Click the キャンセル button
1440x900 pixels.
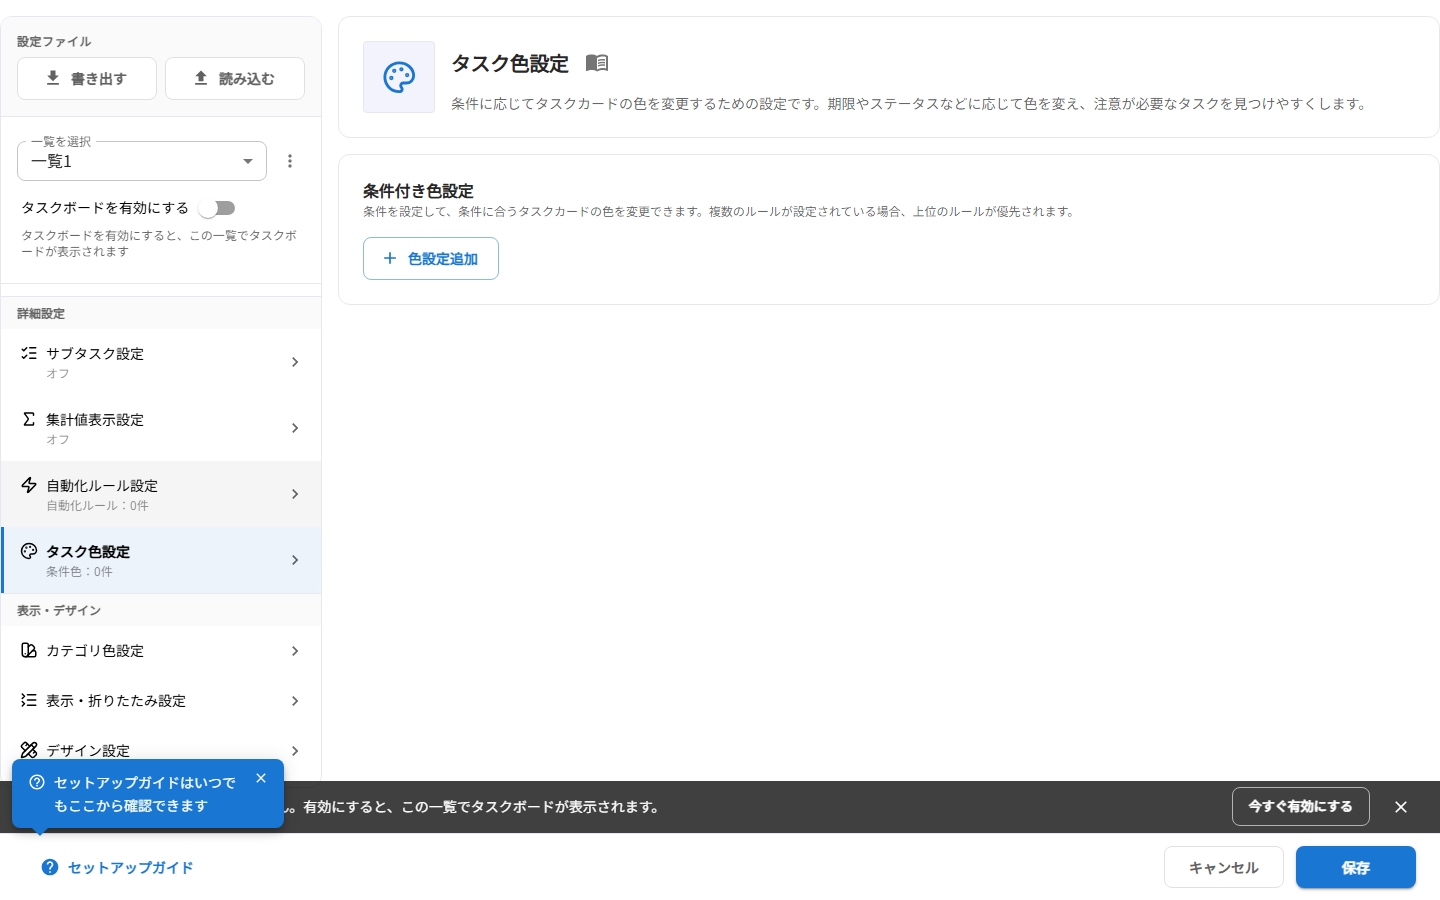click(x=1224, y=867)
